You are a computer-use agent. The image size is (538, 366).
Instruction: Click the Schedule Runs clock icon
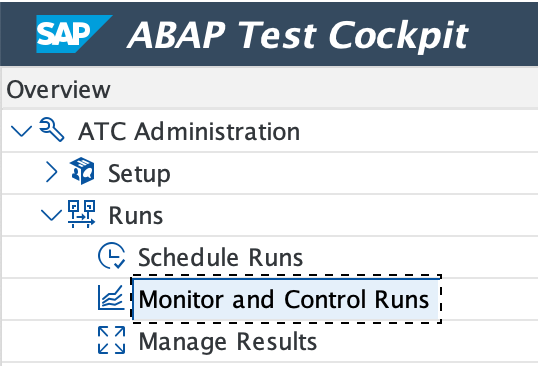pos(112,256)
